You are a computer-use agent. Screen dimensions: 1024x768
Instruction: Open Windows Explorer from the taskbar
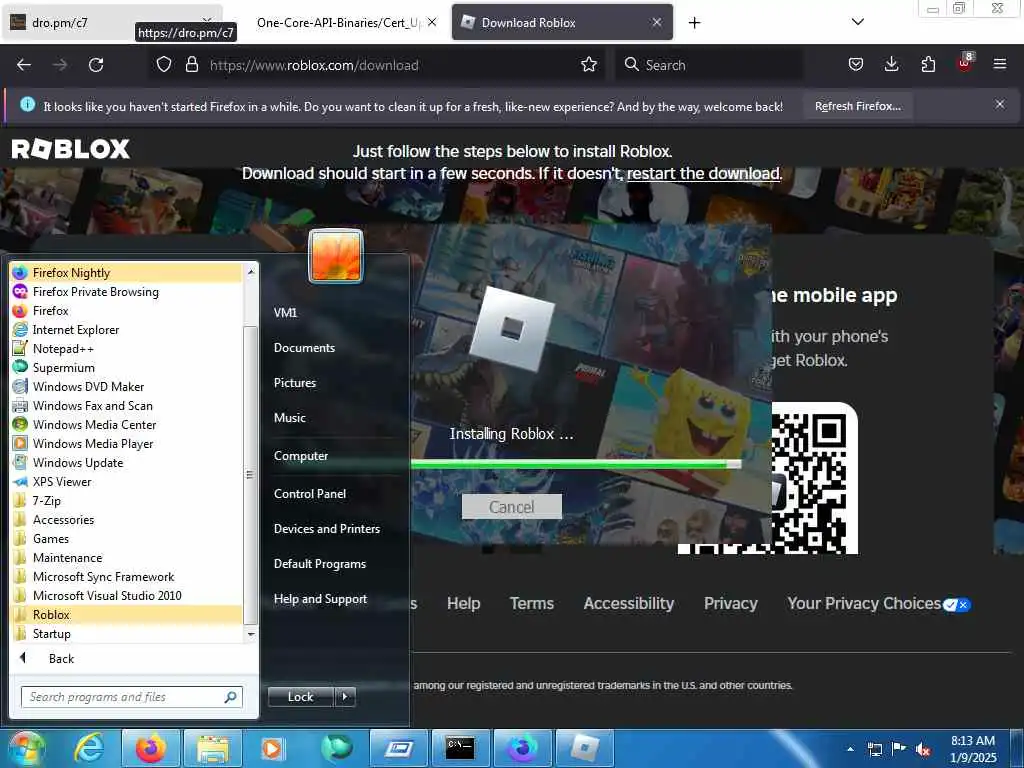[x=212, y=748]
